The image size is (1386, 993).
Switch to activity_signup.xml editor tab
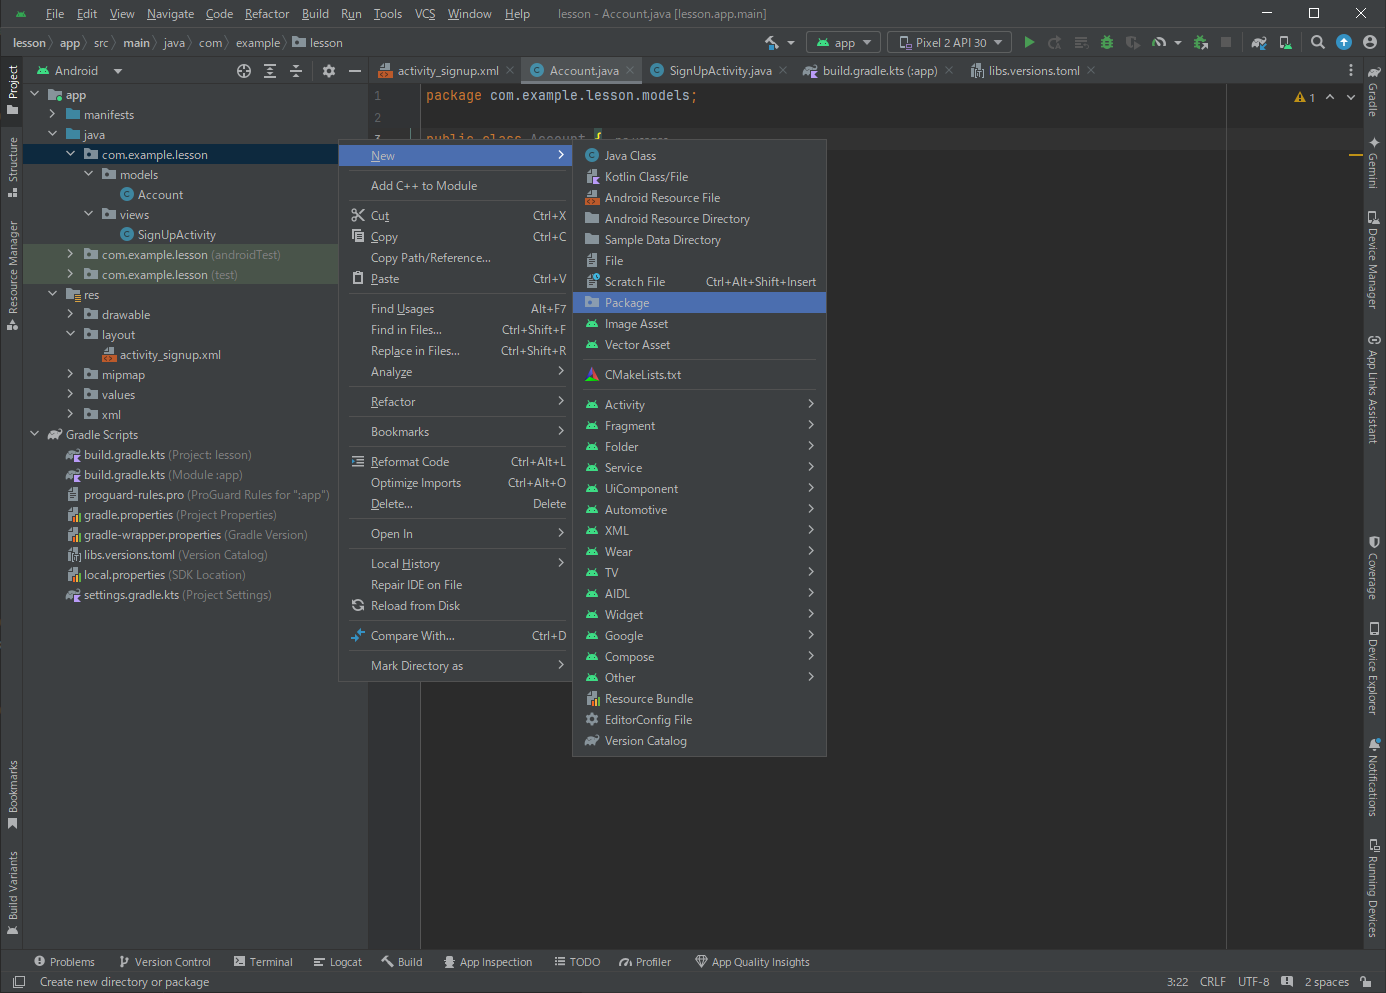tap(448, 70)
